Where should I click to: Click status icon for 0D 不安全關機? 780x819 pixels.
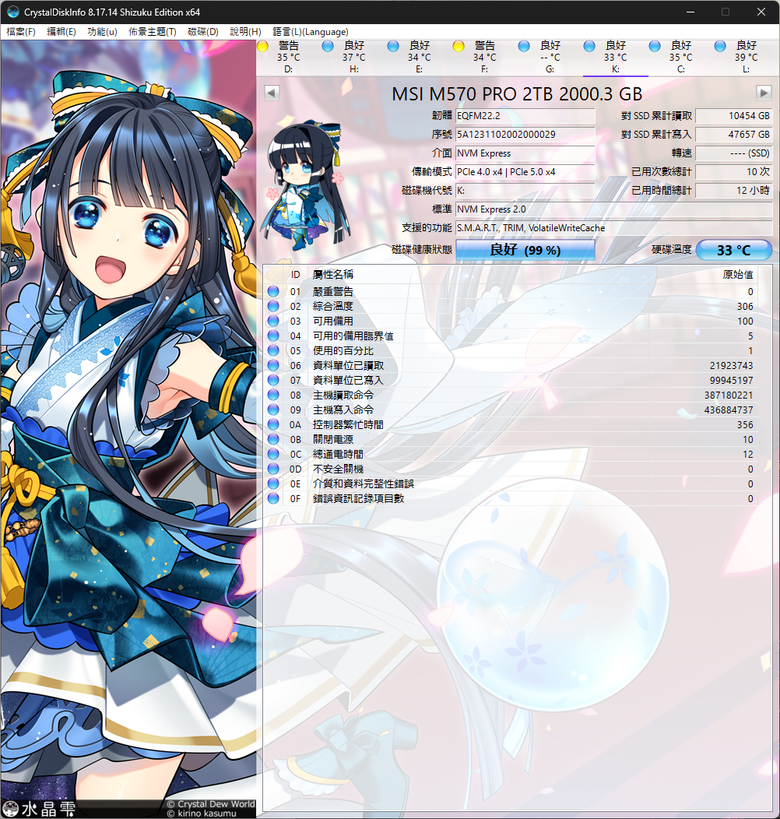(x=273, y=469)
